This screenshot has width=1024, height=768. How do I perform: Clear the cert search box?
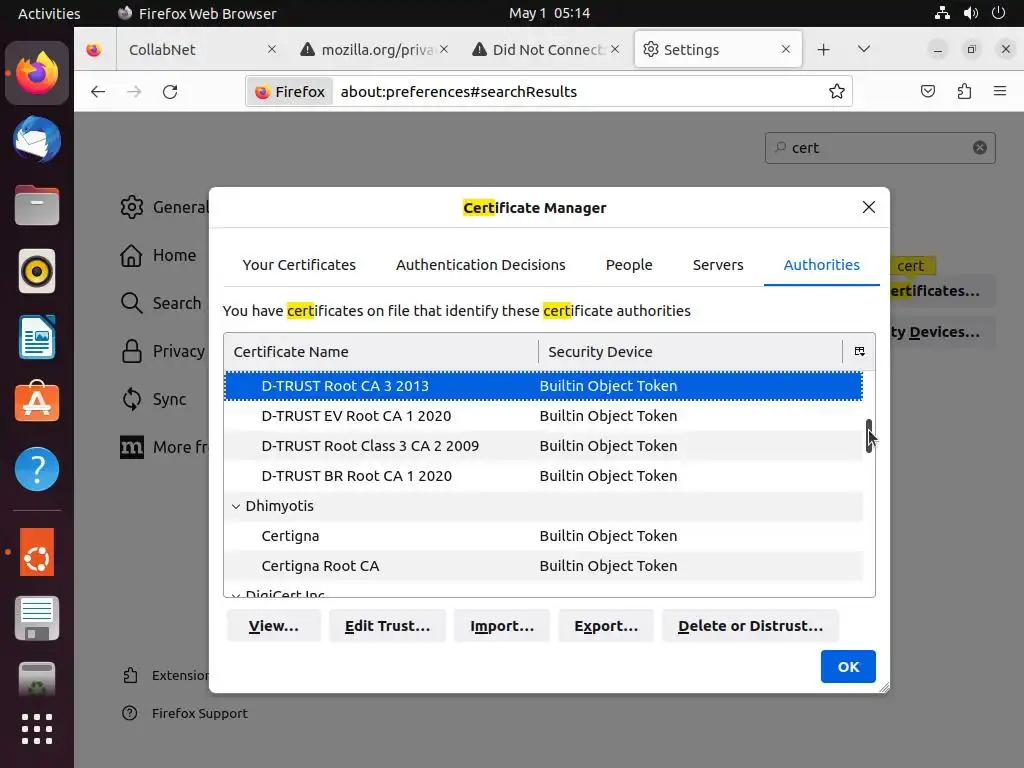pos(980,148)
